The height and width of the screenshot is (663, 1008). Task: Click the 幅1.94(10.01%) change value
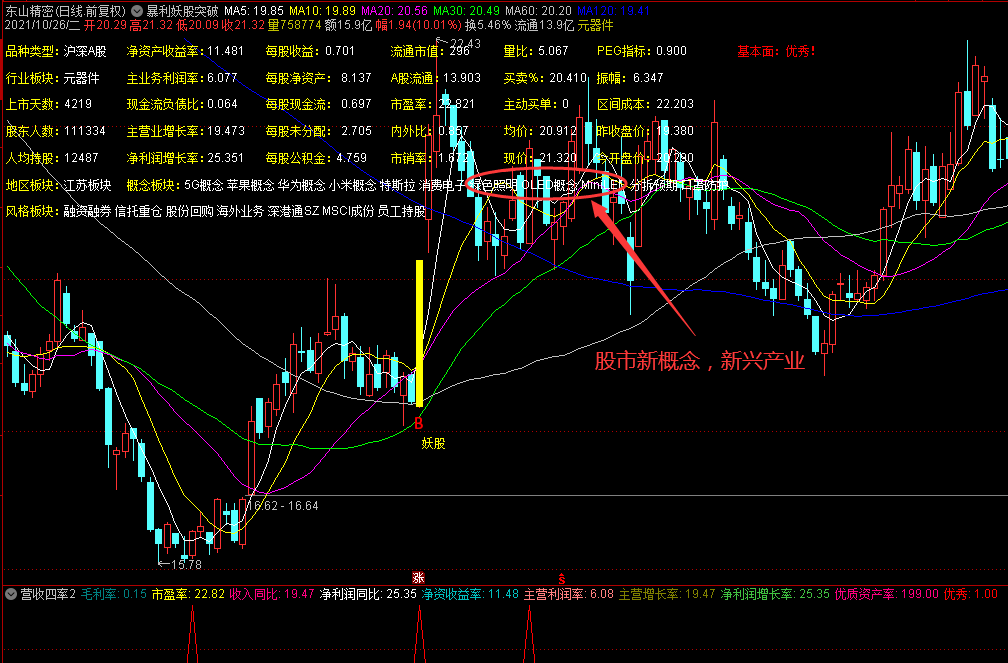tap(418, 25)
